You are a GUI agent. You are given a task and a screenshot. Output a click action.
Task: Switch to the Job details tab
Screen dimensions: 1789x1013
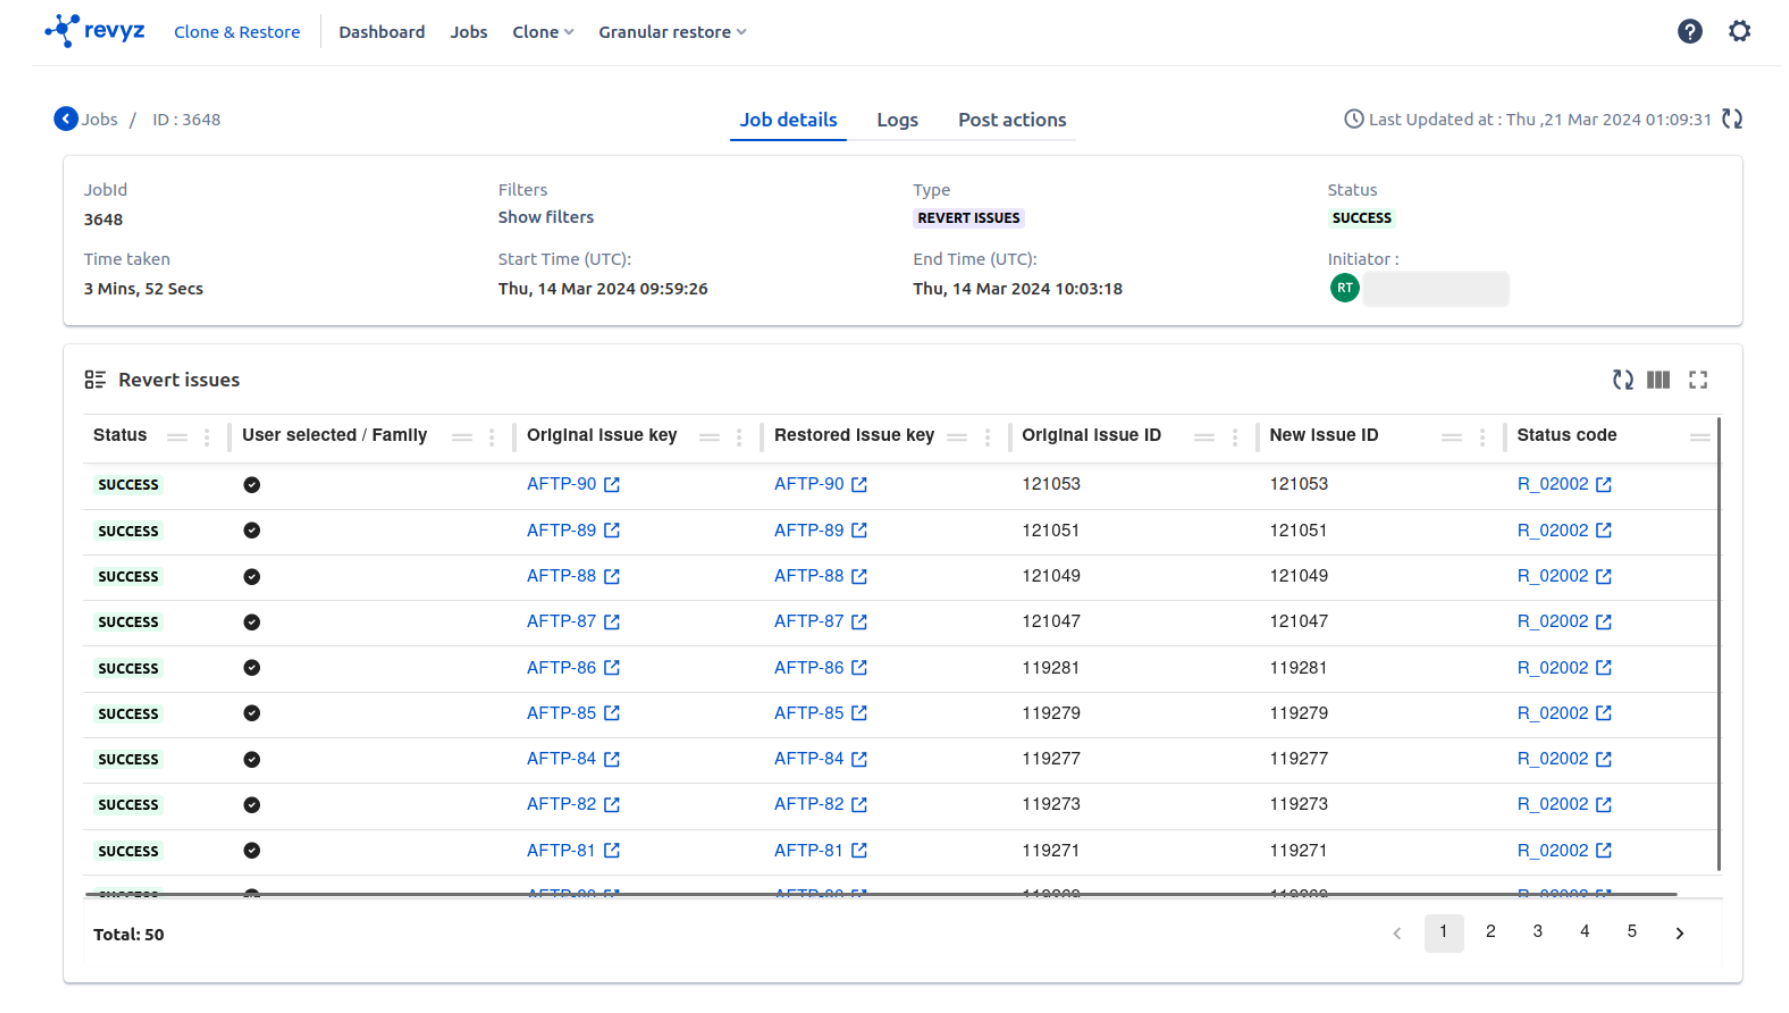pyautogui.click(x=788, y=120)
